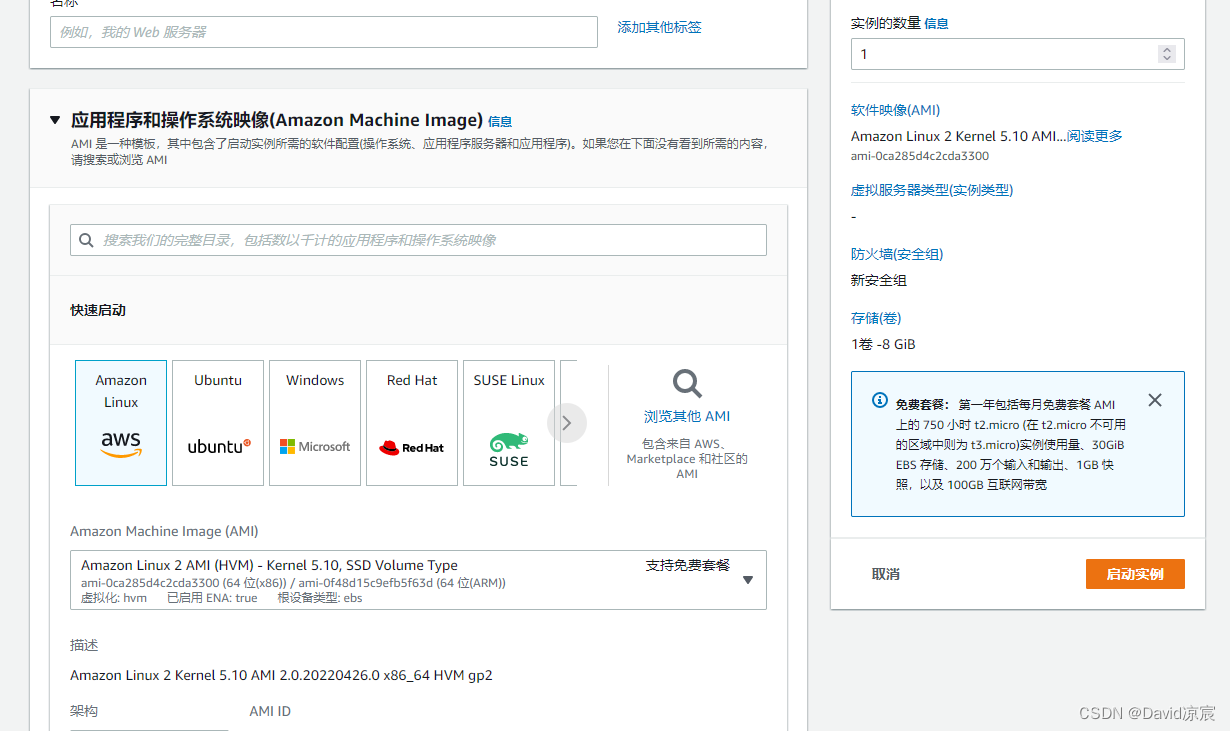The image size is (1230, 731).
Task: Open the 存储(卷) summary link
Action: coord(876,318)
